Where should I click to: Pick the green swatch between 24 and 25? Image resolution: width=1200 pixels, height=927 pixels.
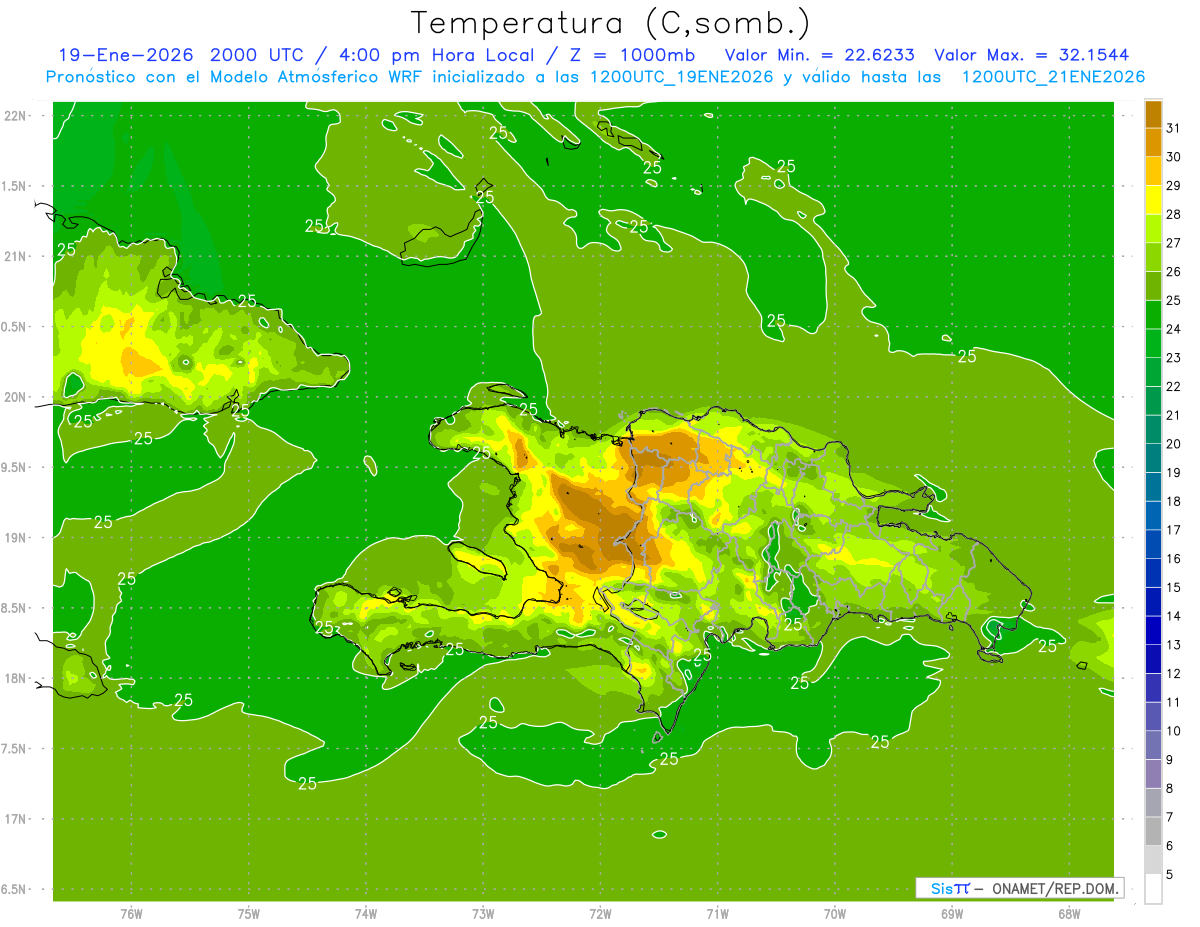(x=1153, y=314)
